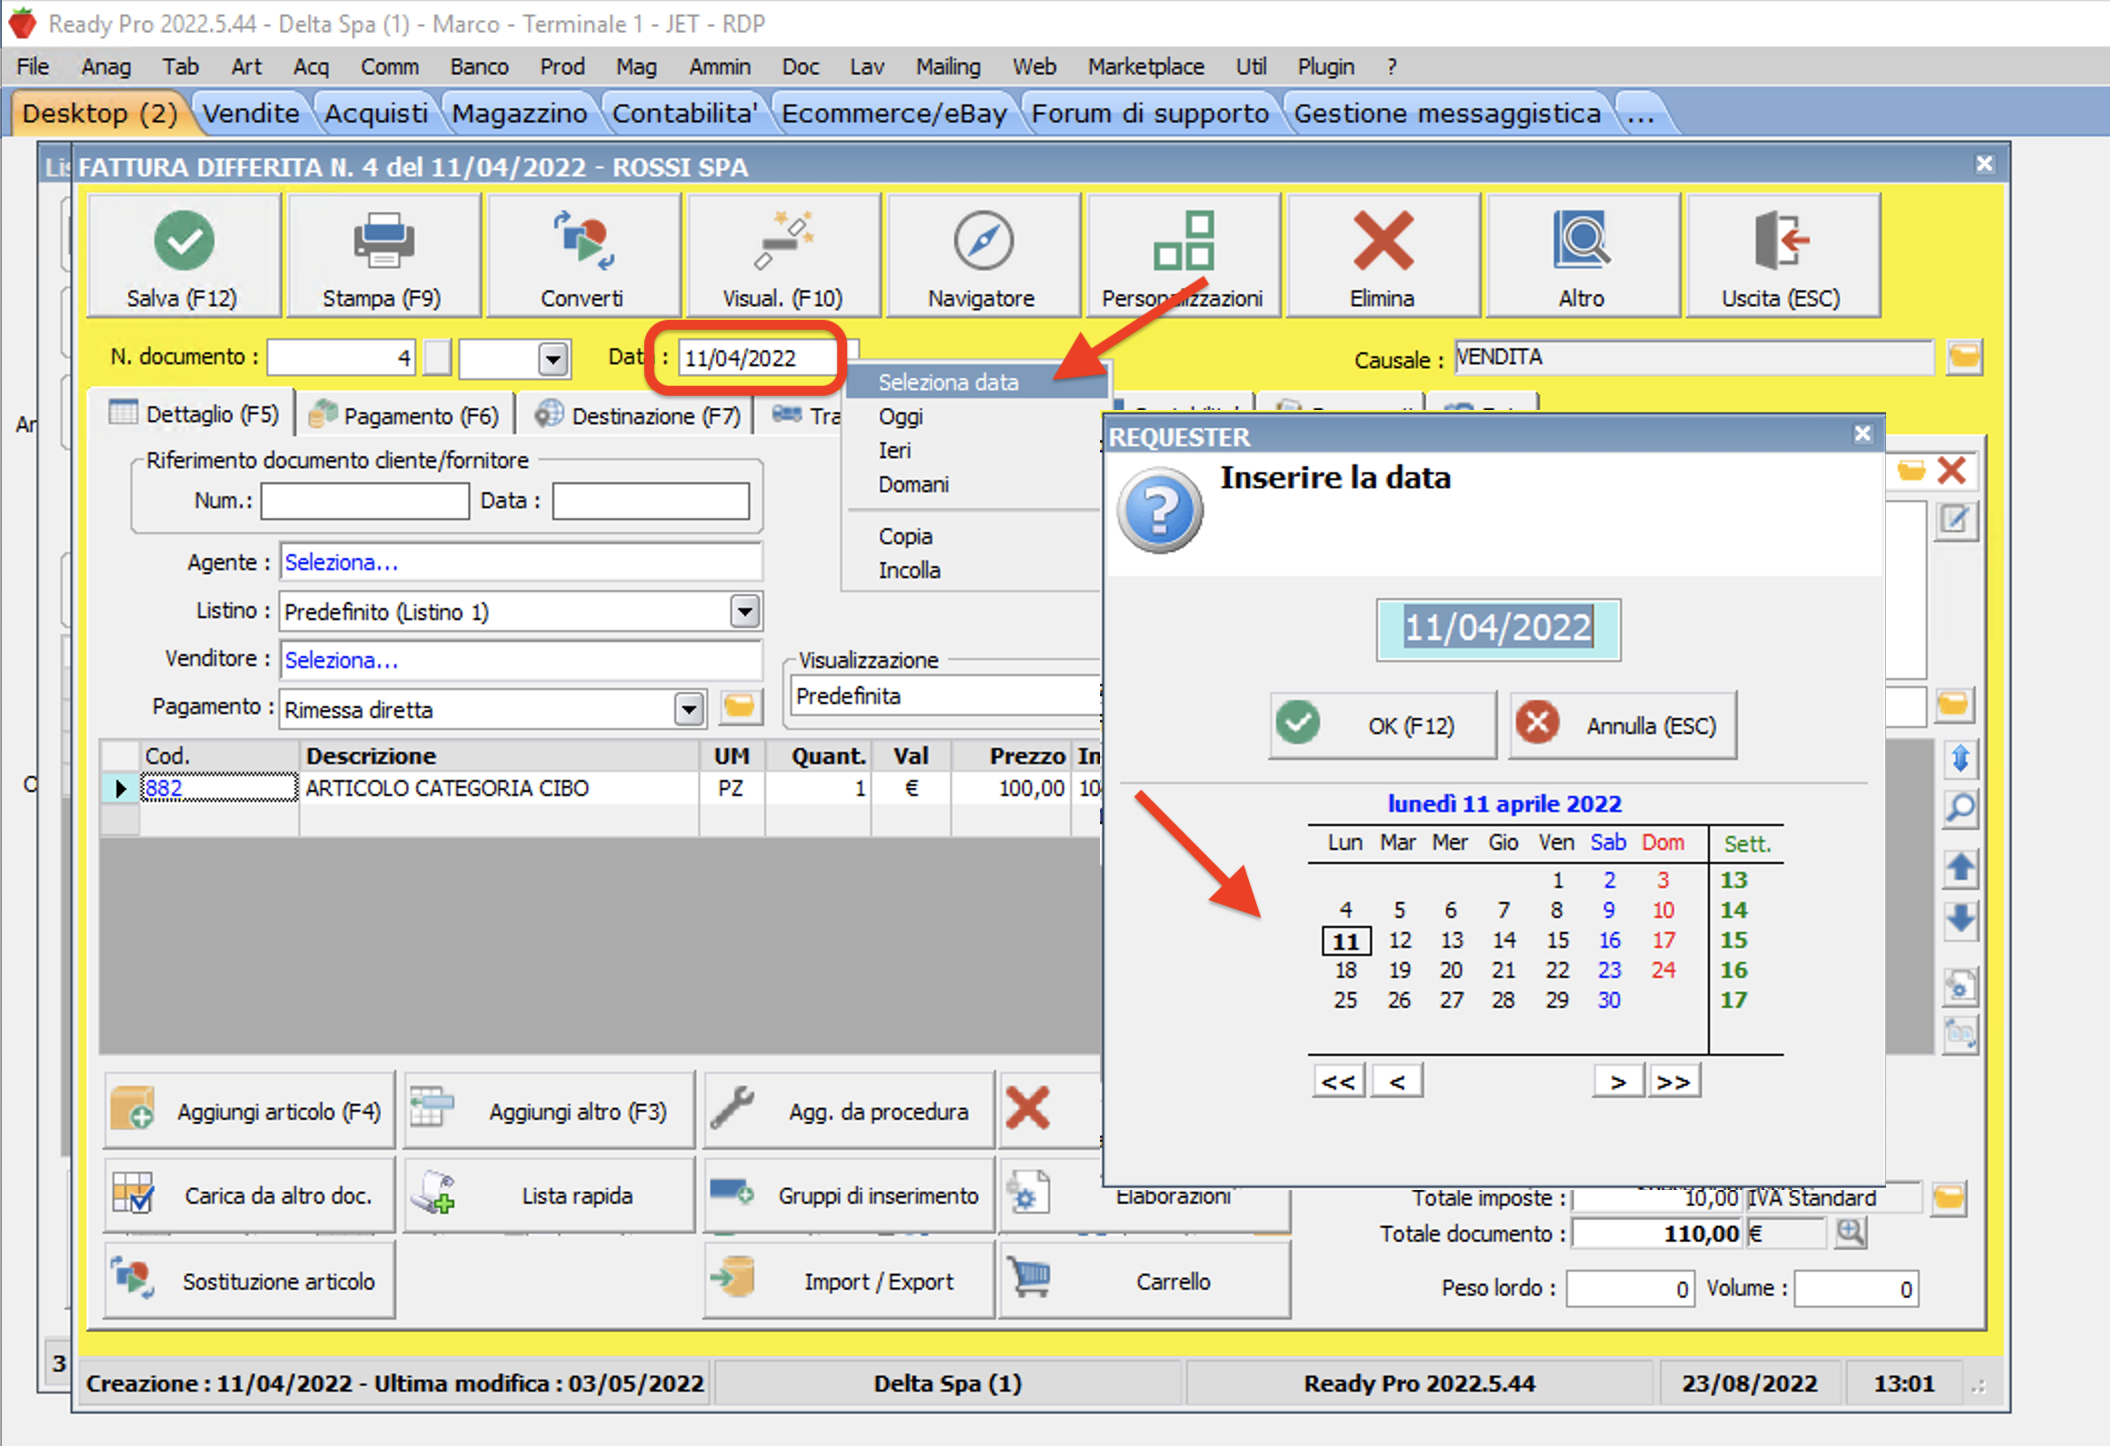Viewport: 2110px width, 1446px height.
Task: Click Sostituzione articolo button
Action: click(x=249, y=1281)
